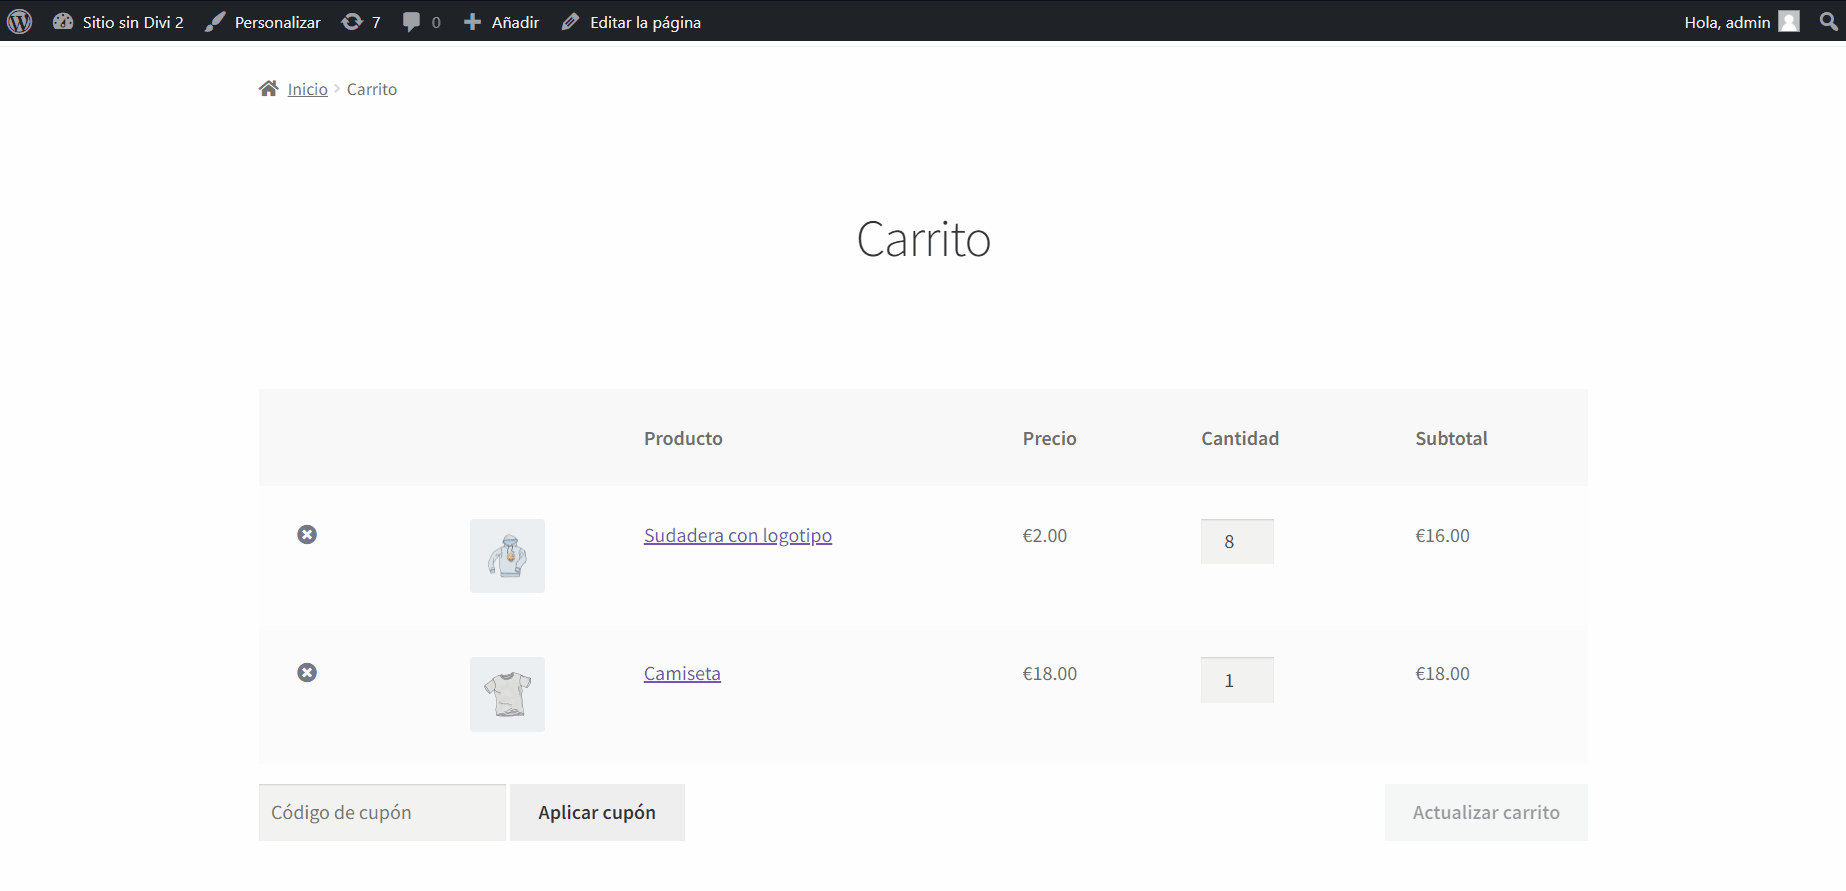Open the Hola, admin account menu

1740,22
